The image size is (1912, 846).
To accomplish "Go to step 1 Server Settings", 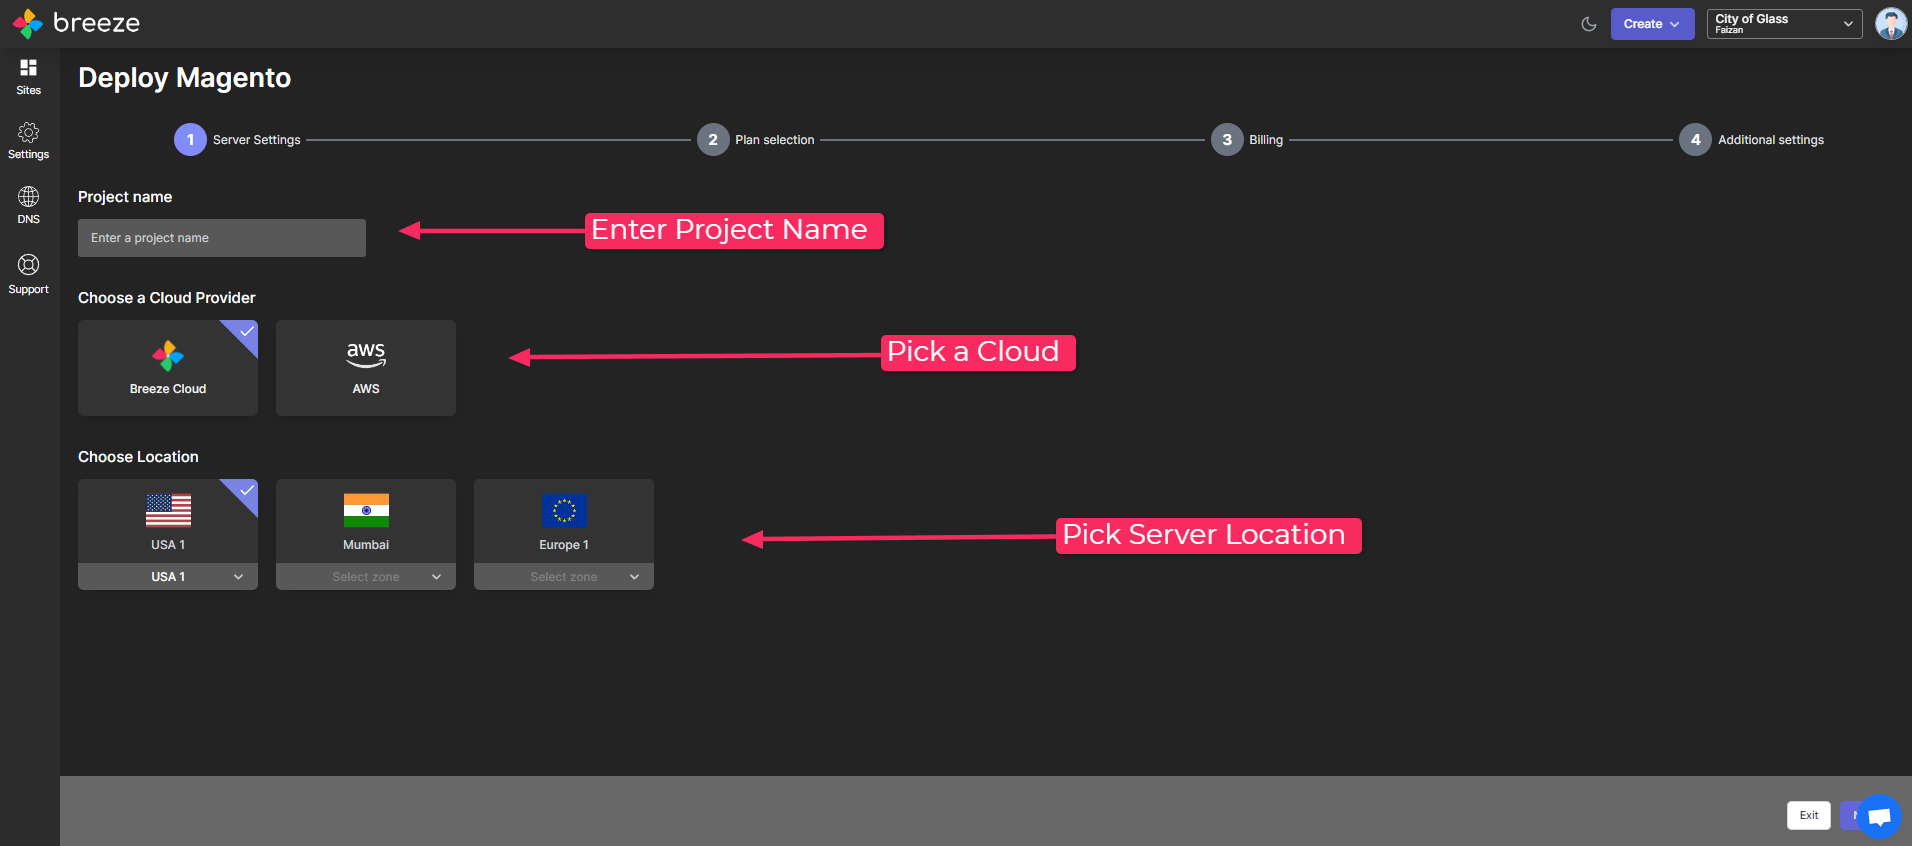I will point(238,140).
